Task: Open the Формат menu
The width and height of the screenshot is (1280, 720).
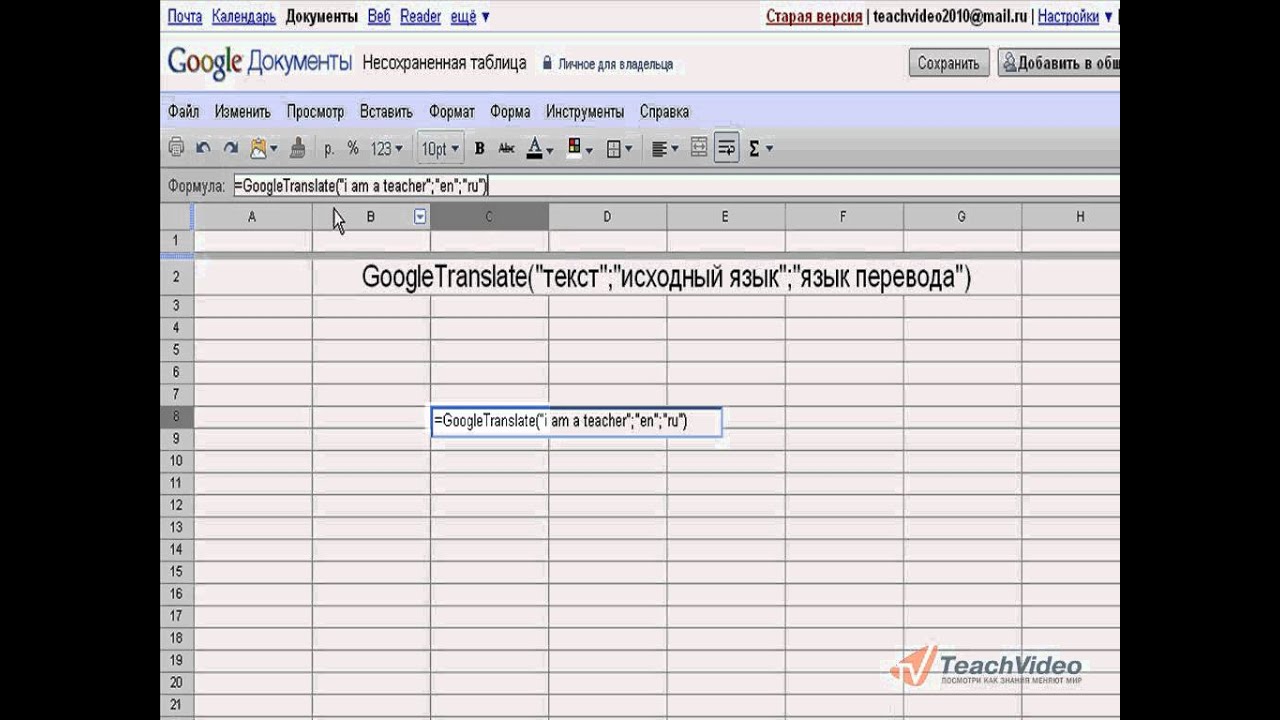Action: (452, 111)
